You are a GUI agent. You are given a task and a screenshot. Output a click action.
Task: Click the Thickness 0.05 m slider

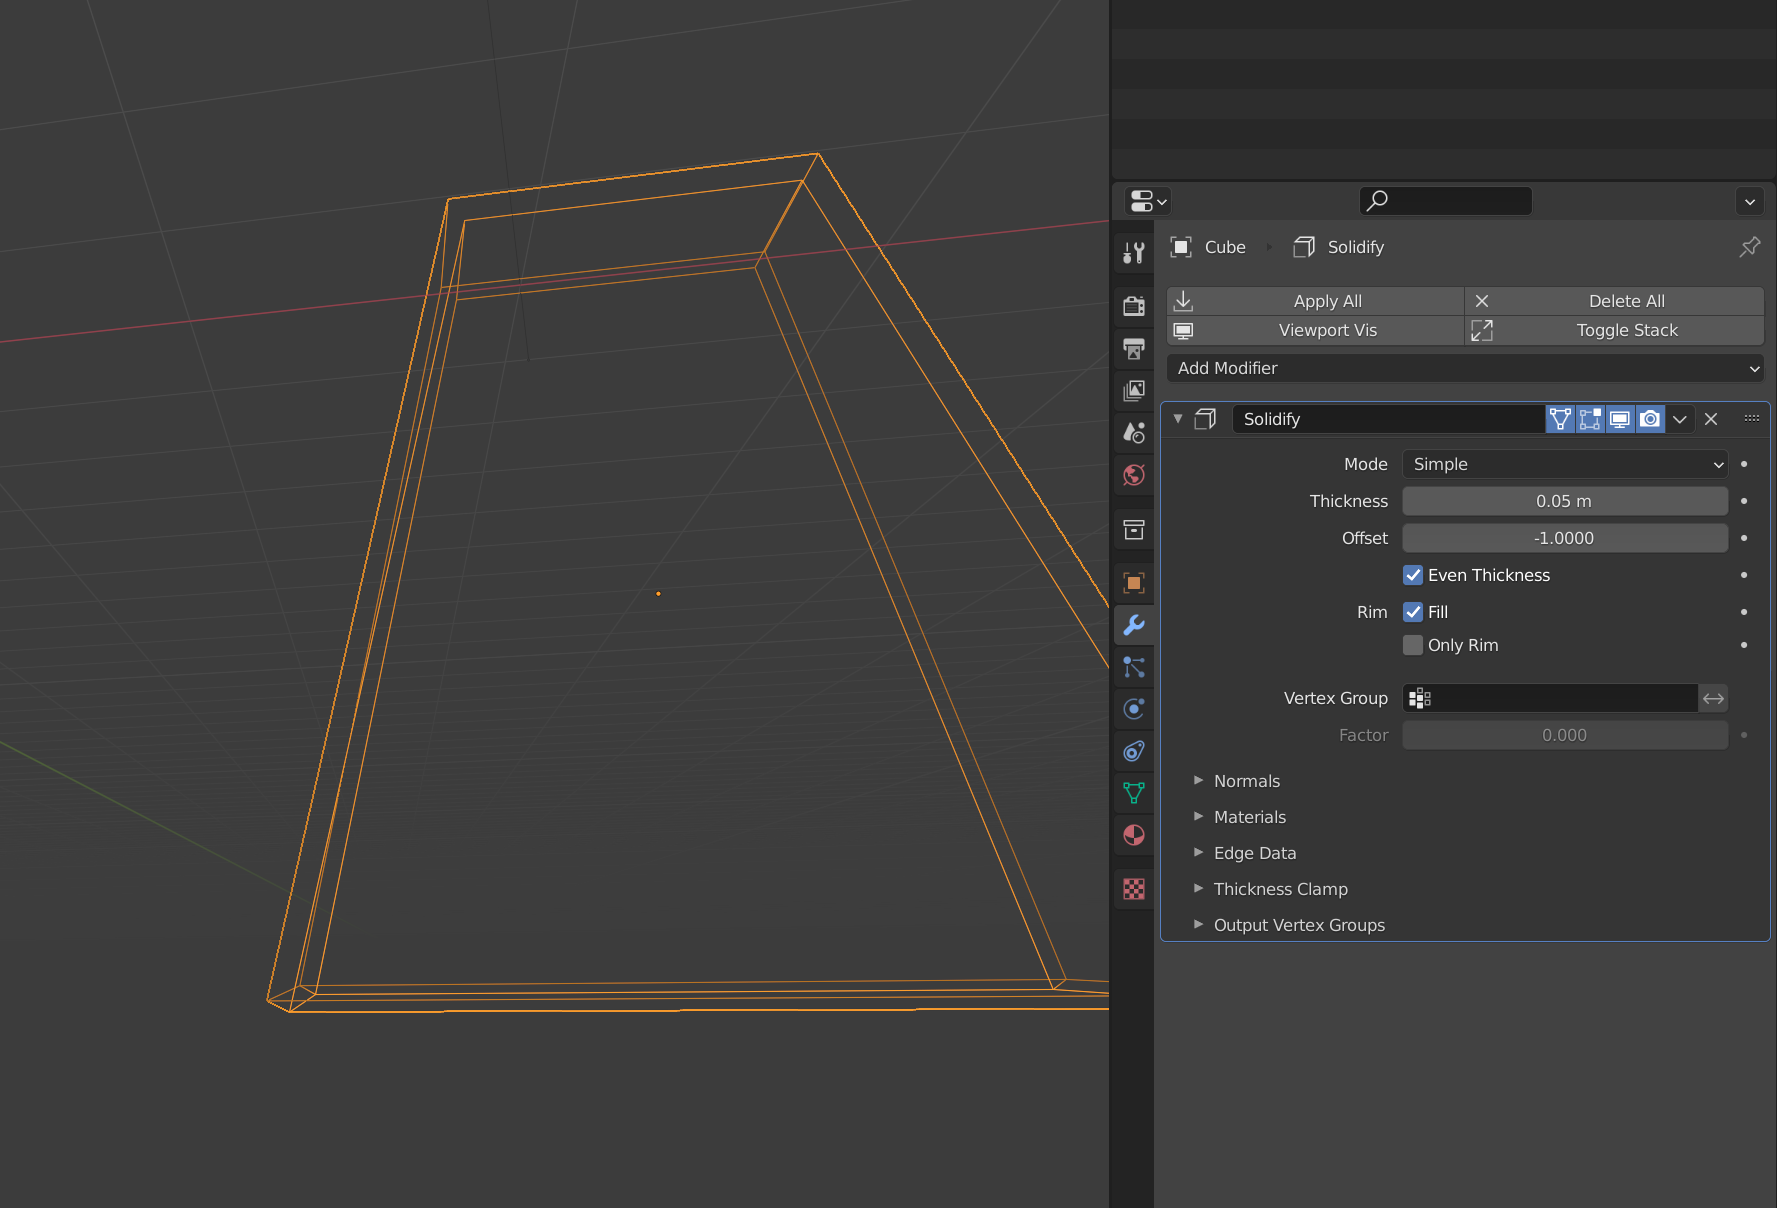[1565, 501]
